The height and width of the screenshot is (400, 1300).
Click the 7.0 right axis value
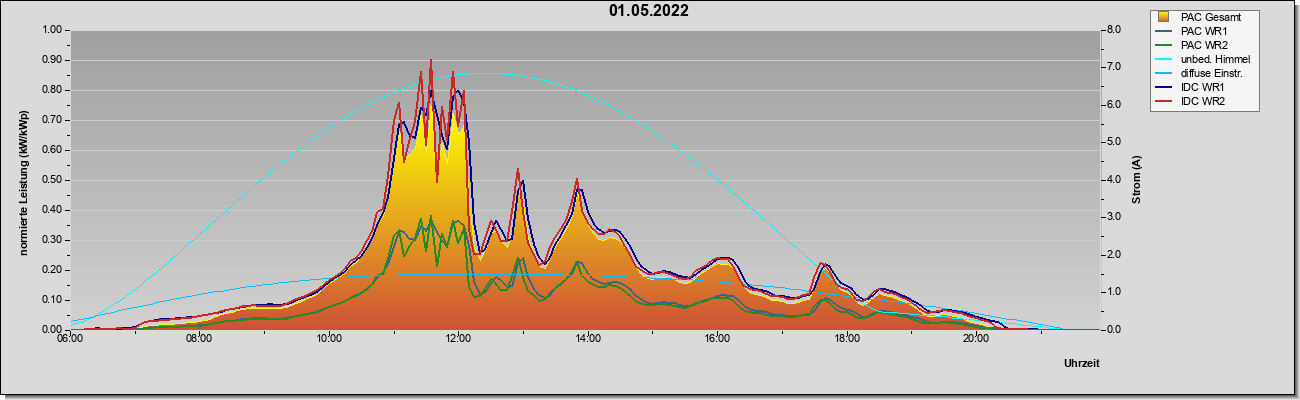(1113, 67)
